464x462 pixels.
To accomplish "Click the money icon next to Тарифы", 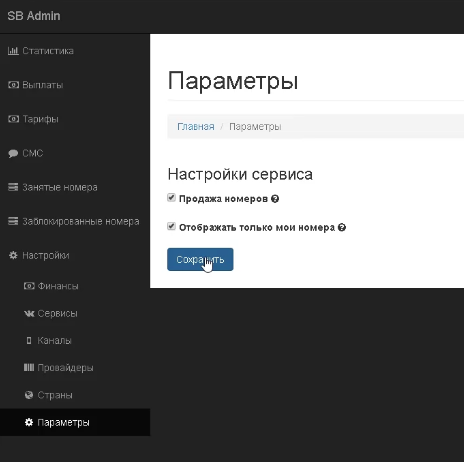I will click(x=13, y=119).
